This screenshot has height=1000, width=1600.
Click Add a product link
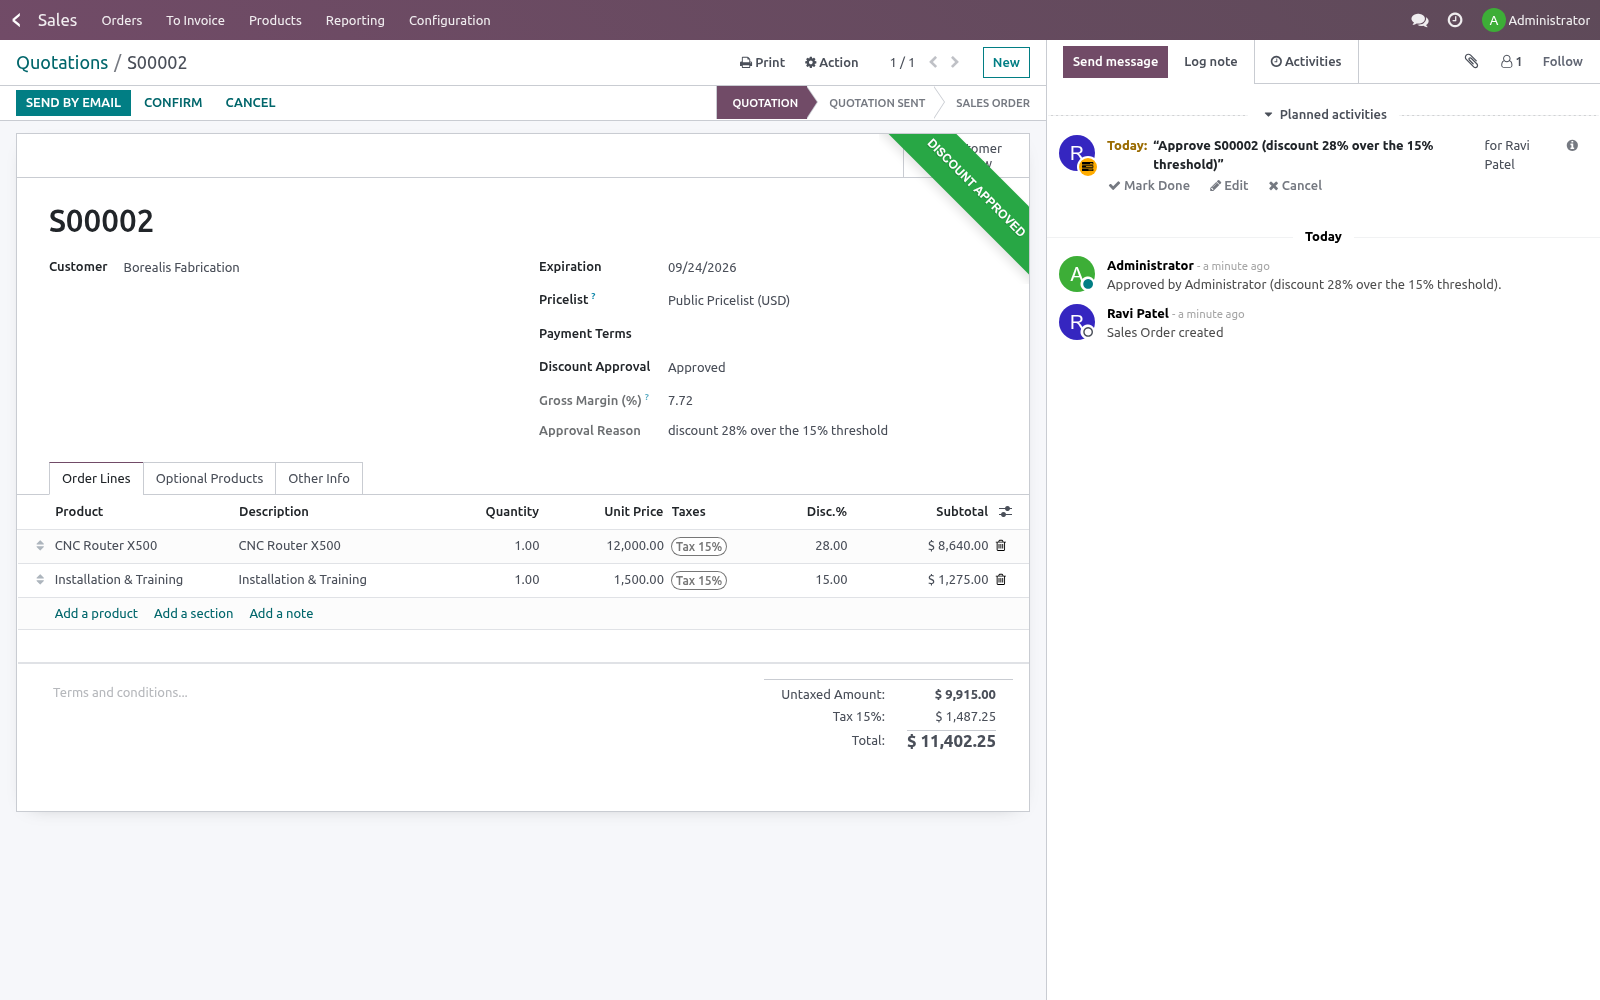coord(96,614)
